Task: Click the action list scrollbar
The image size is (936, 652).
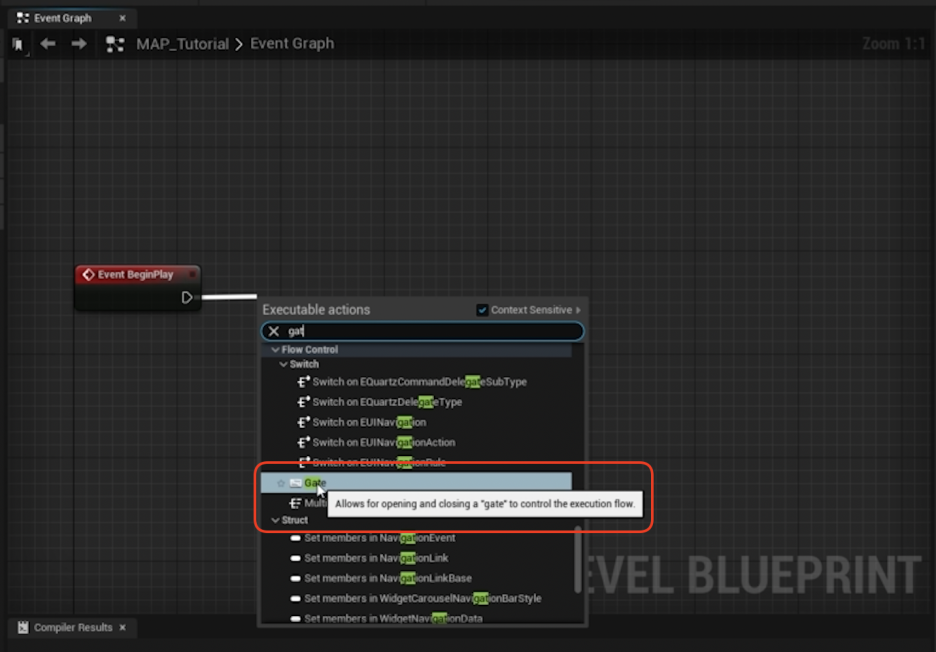Action: (578, 560)
